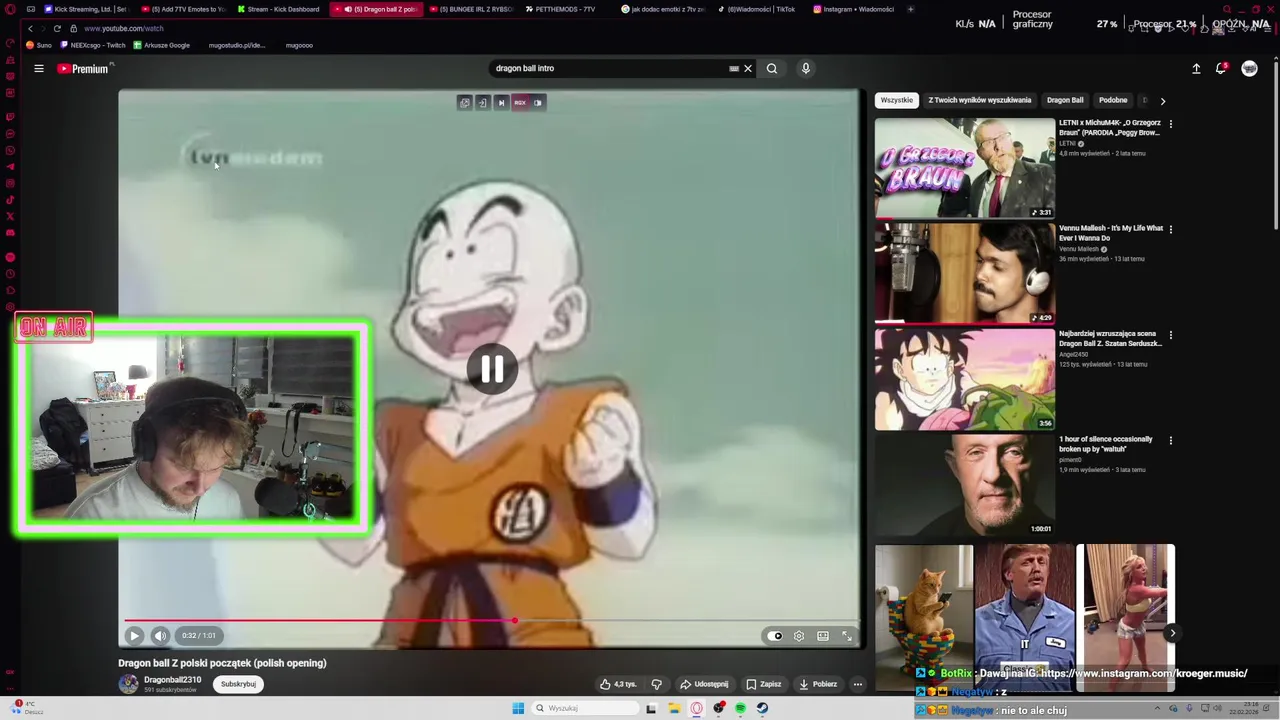The height and width of the screenshot is (720, 1280).
Task: Dislike the video
Action: tap(657, 684)
